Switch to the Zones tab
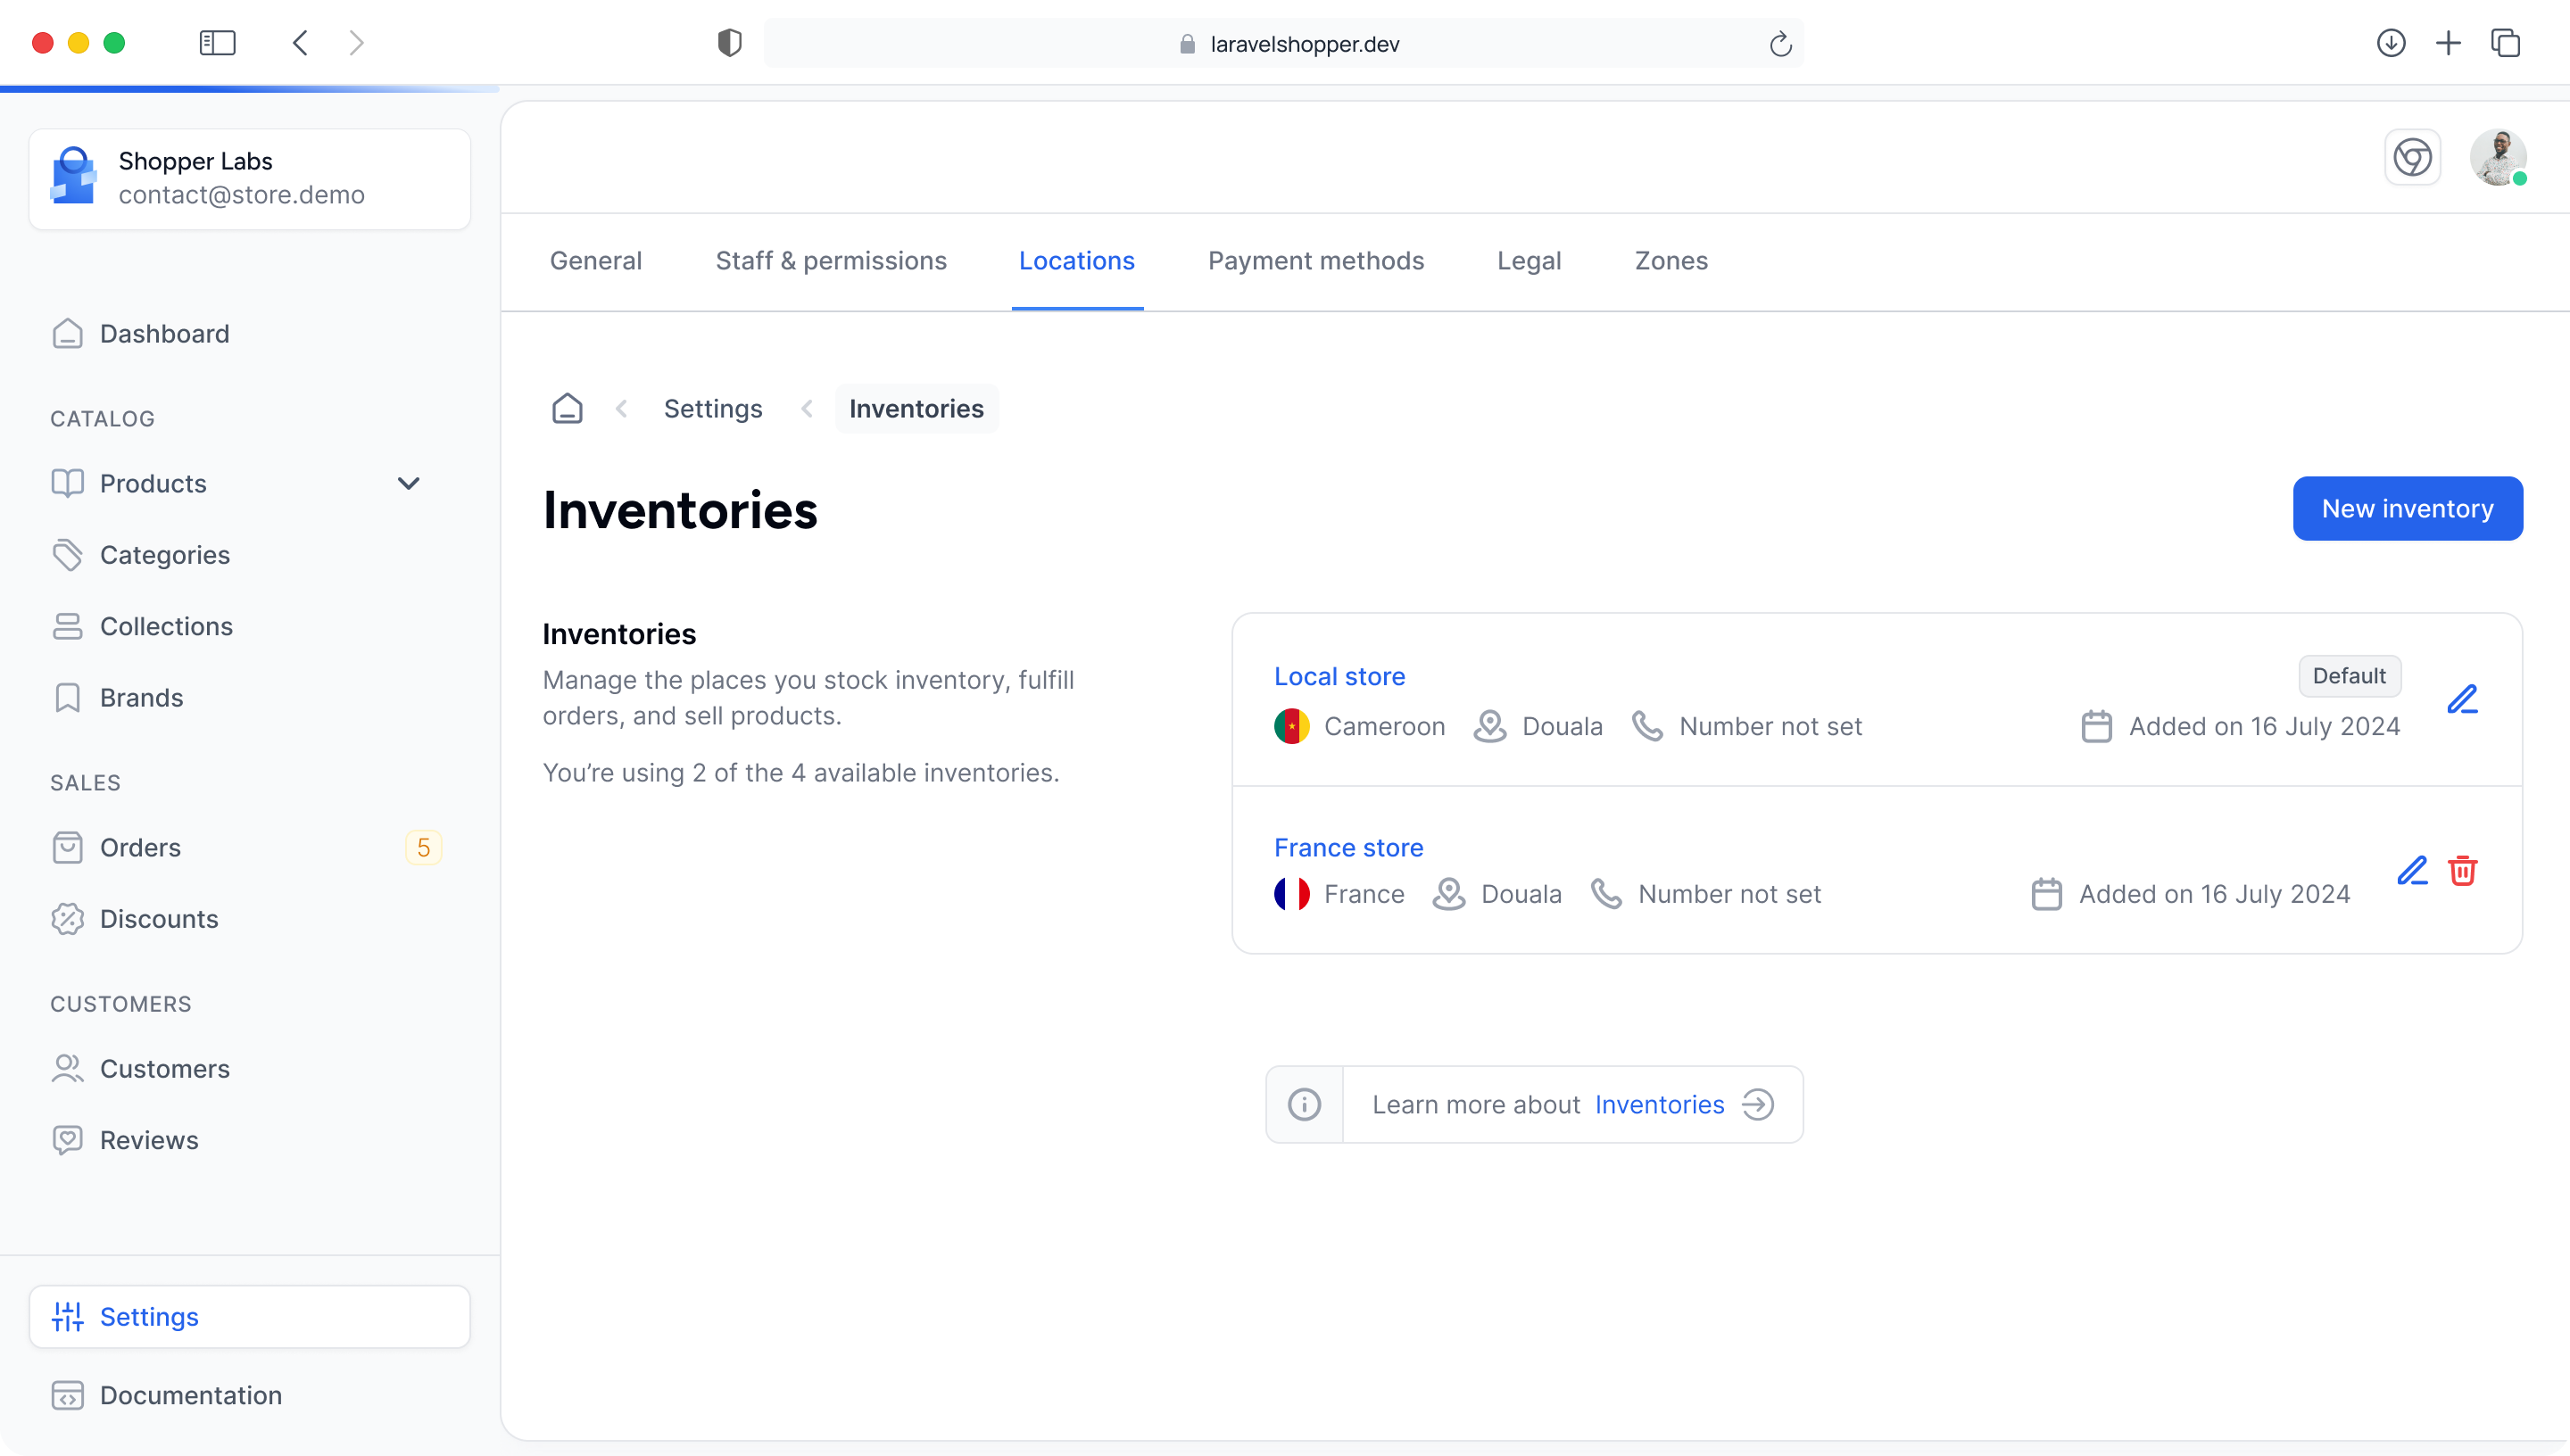 [1670, 261]
